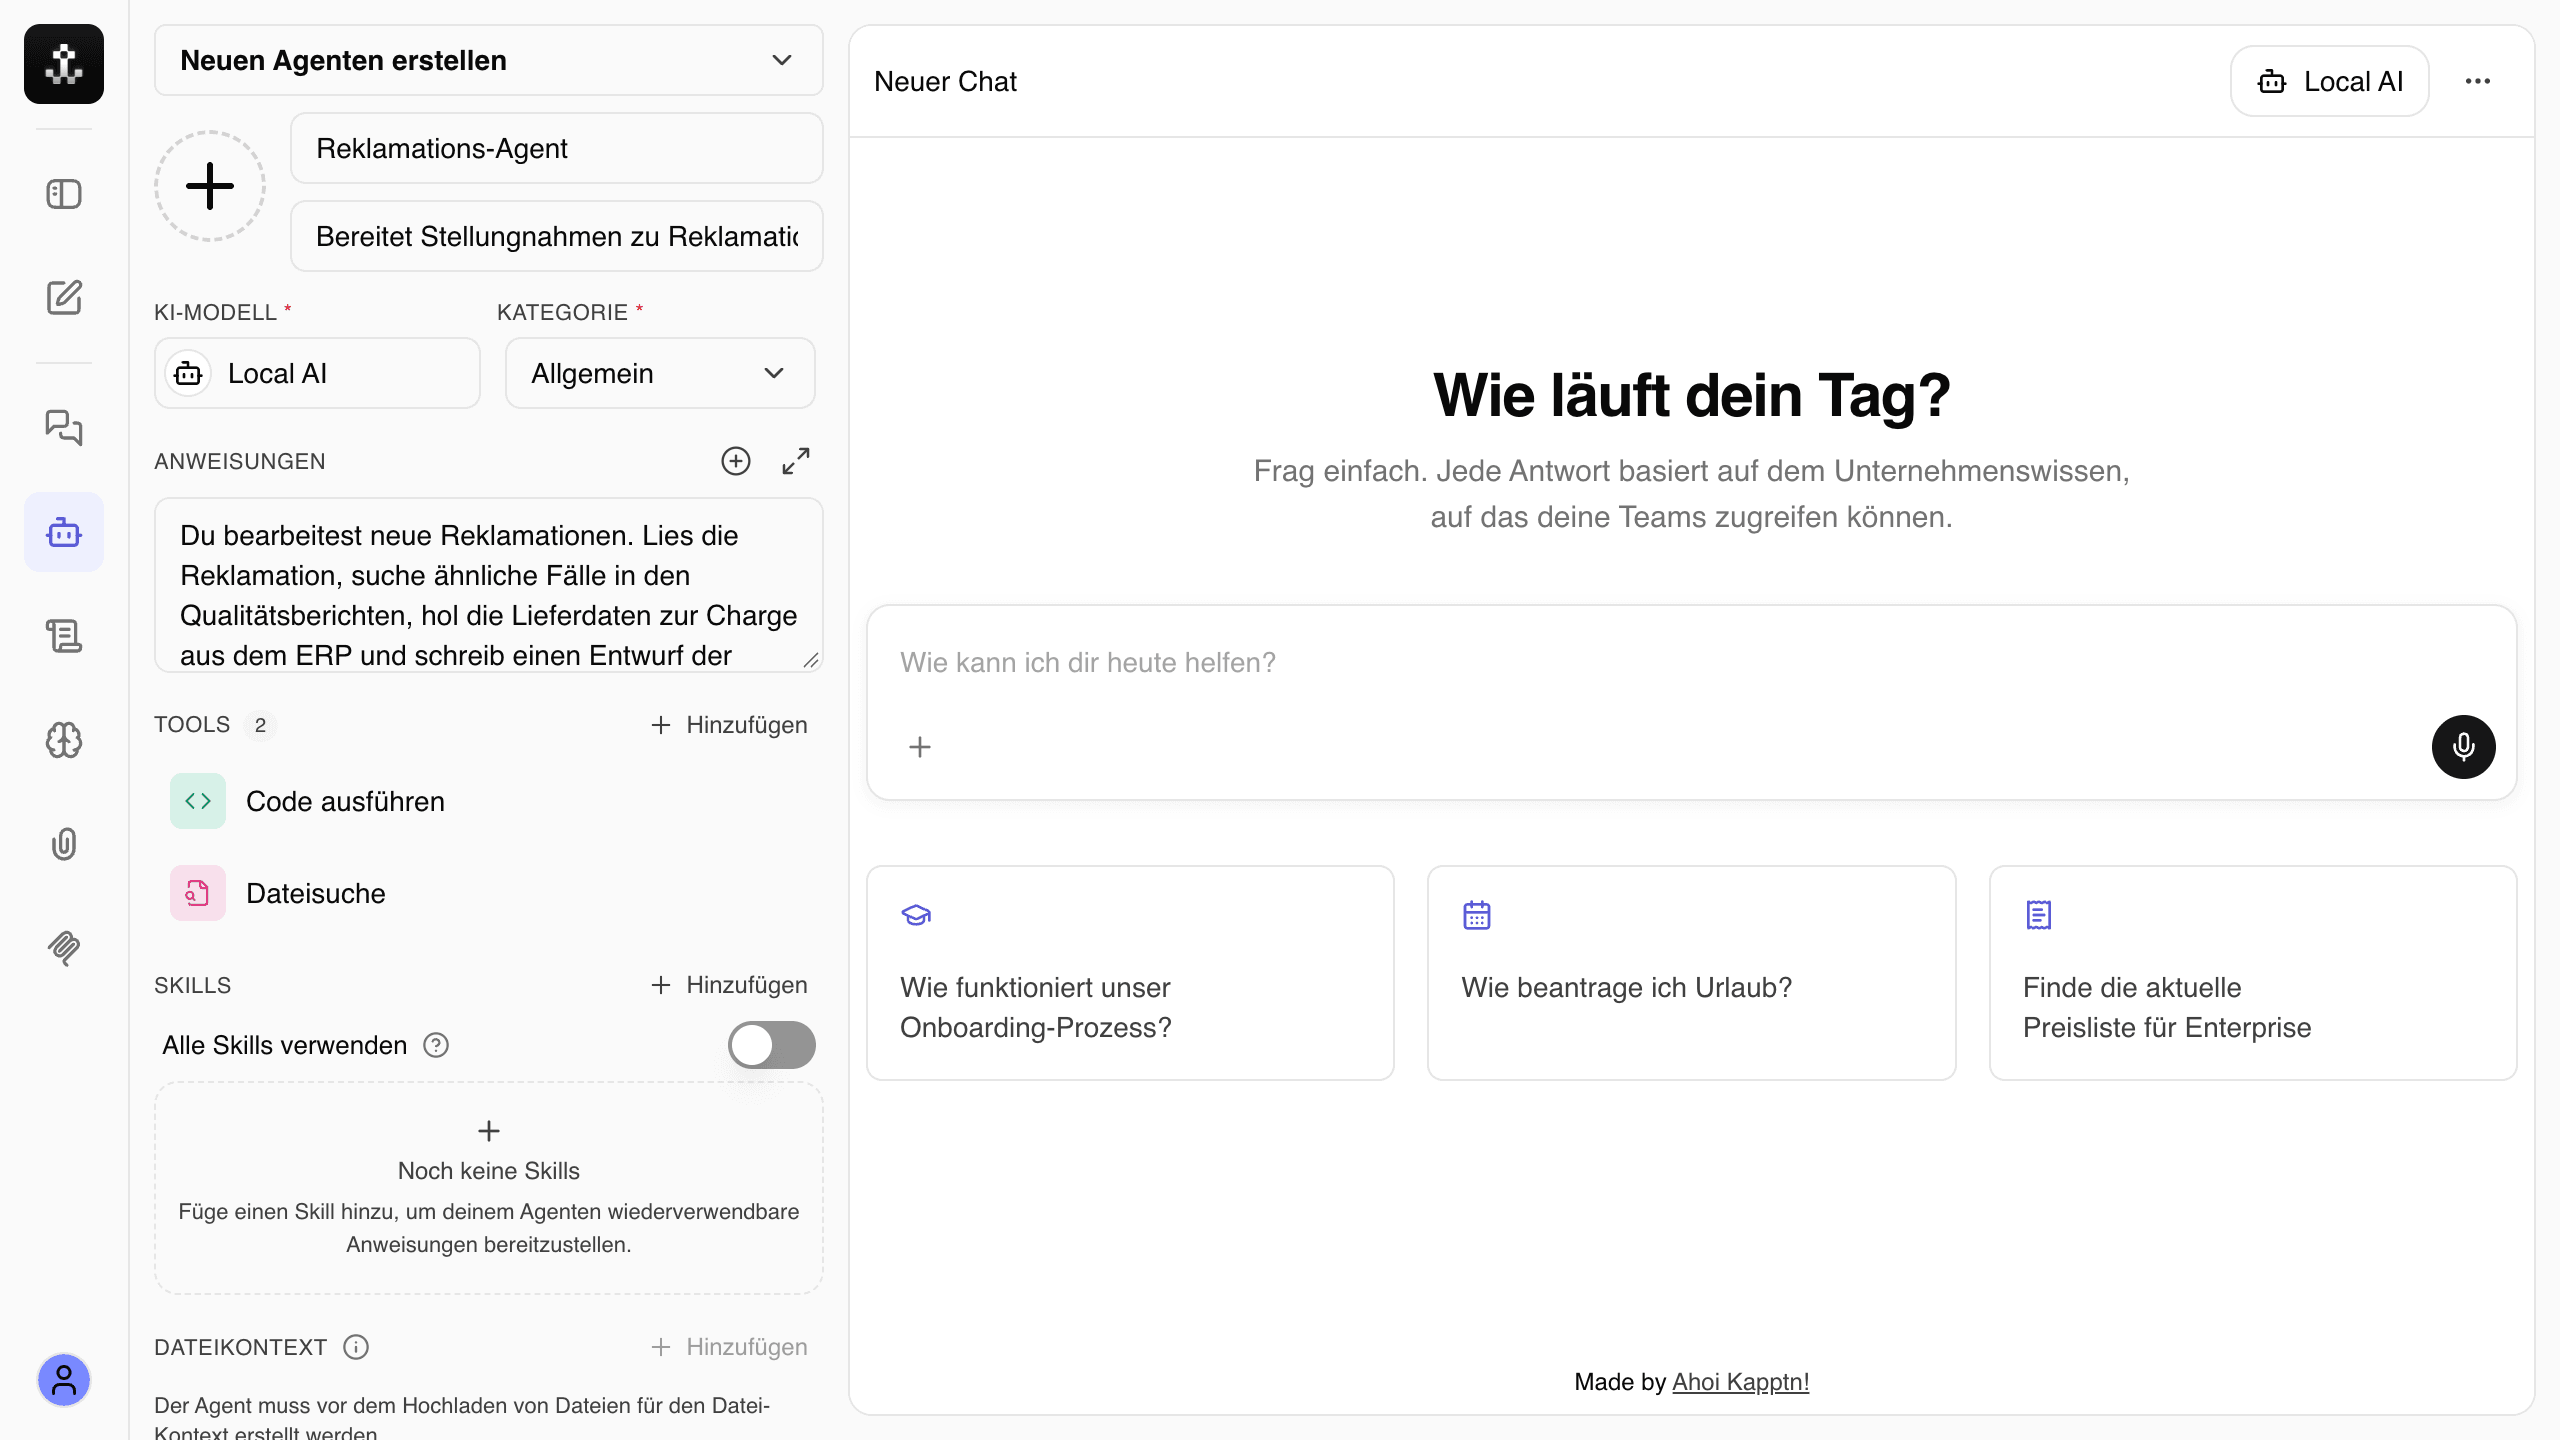The image size is (2560, 1440).
Task: Click the agent name field Reklamations-Agent
Action: click(557, 148)
